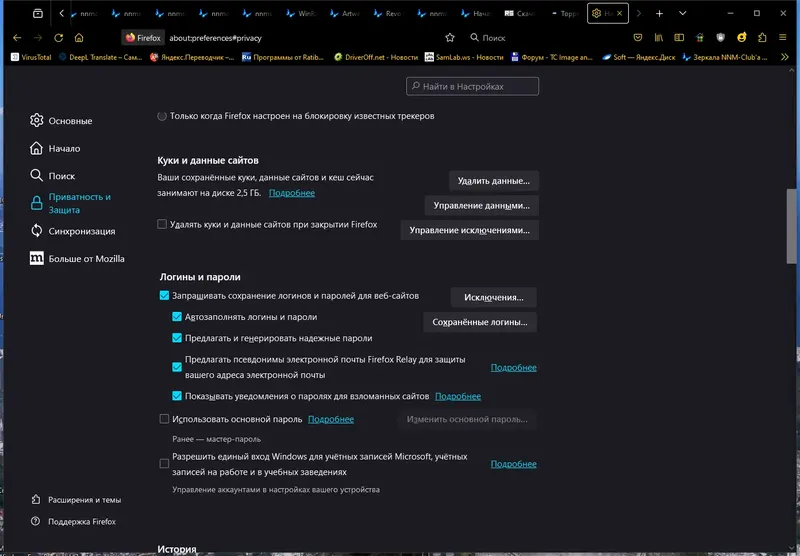Uncheck Firefox Relay псевдонимы checkbox
800x556 pixels.
pyautogui.click(x=177, y=367)
